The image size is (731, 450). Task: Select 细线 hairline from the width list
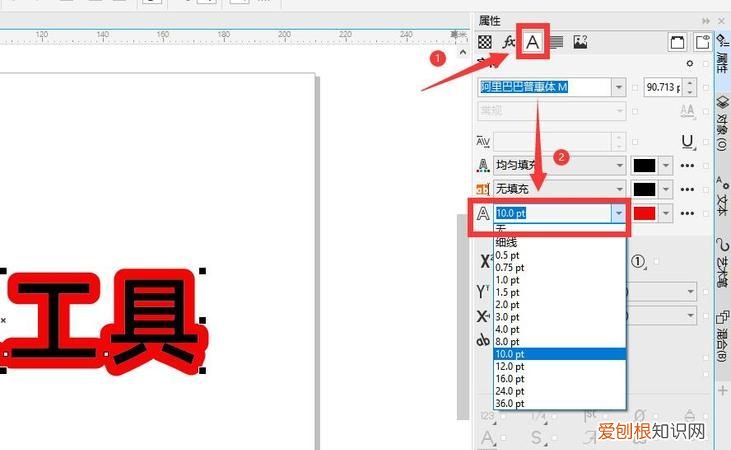(559, 242)
